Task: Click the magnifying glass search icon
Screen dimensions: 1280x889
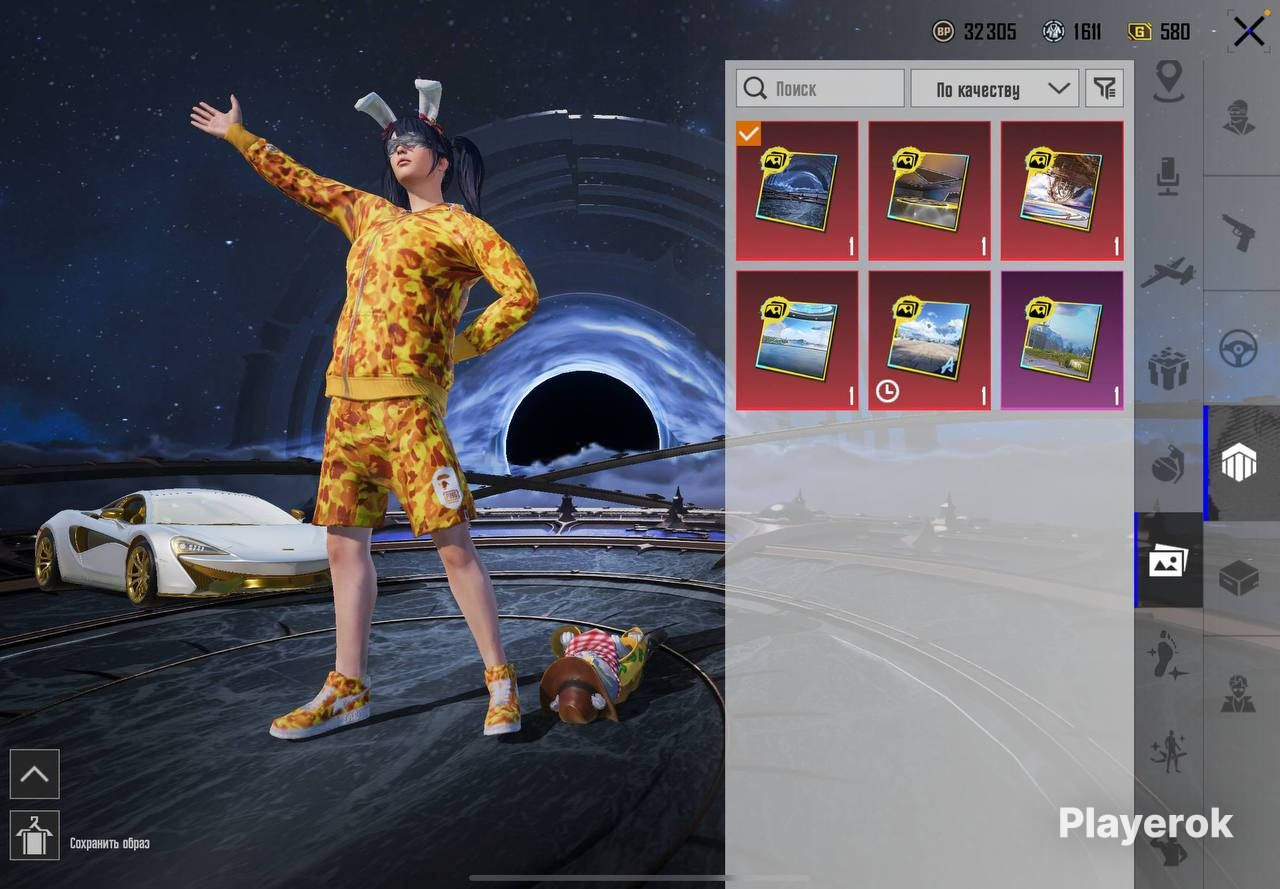Action: pos(755,88)
